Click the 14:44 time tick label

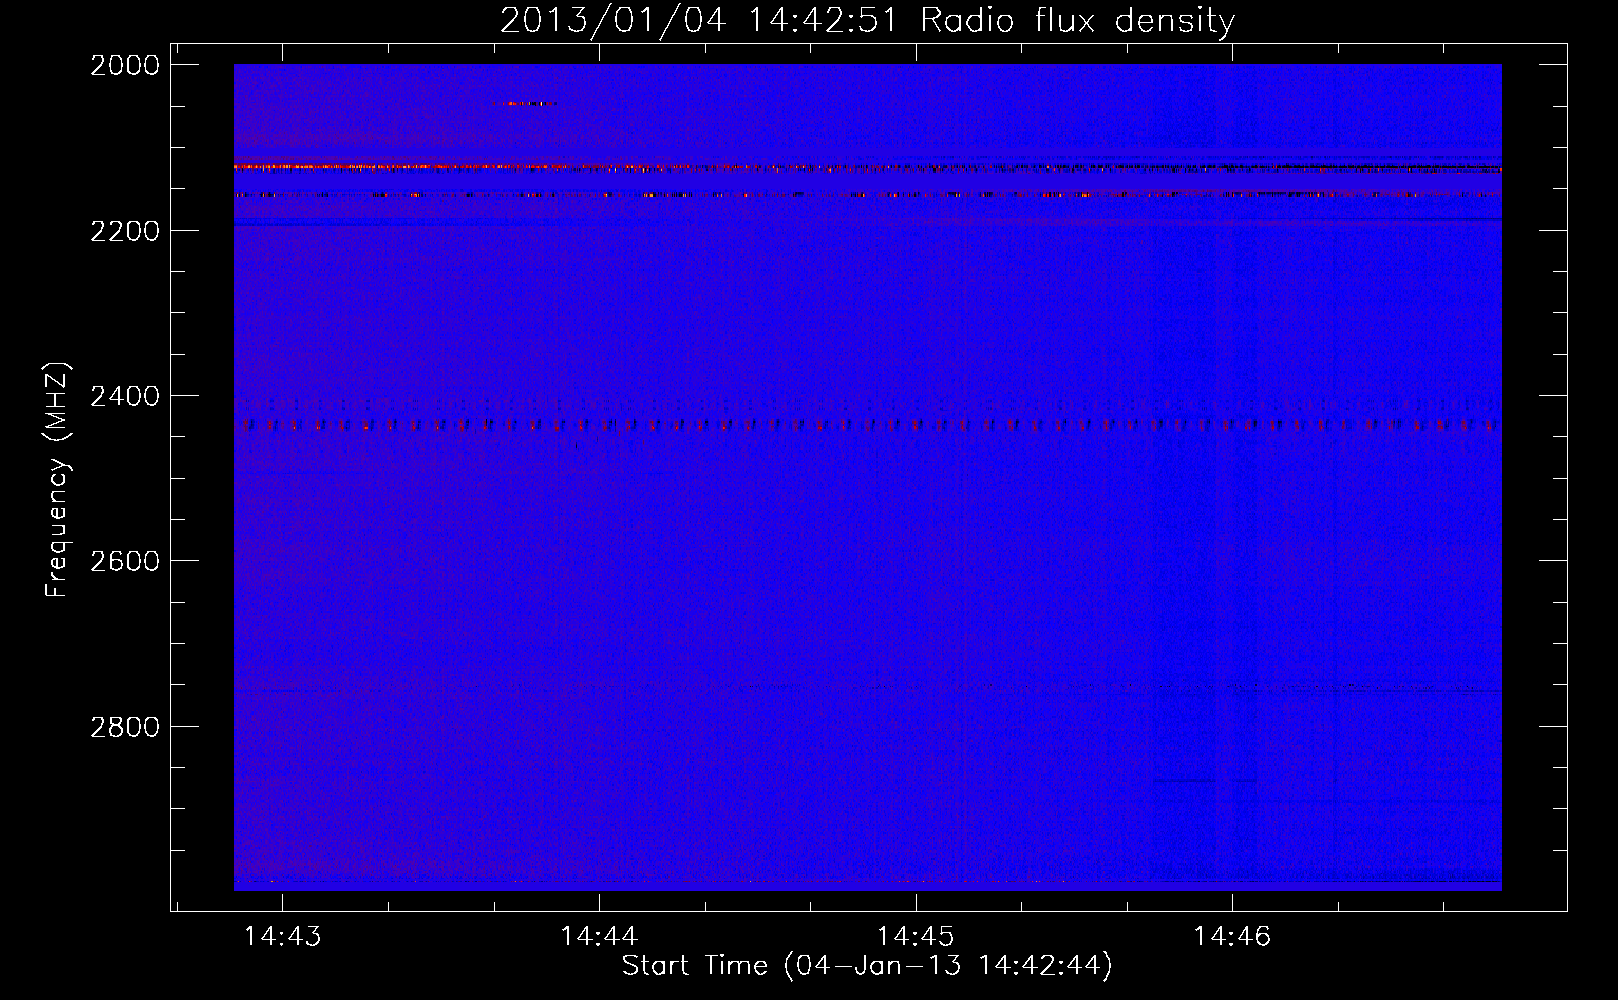click(x=599, y=936)
